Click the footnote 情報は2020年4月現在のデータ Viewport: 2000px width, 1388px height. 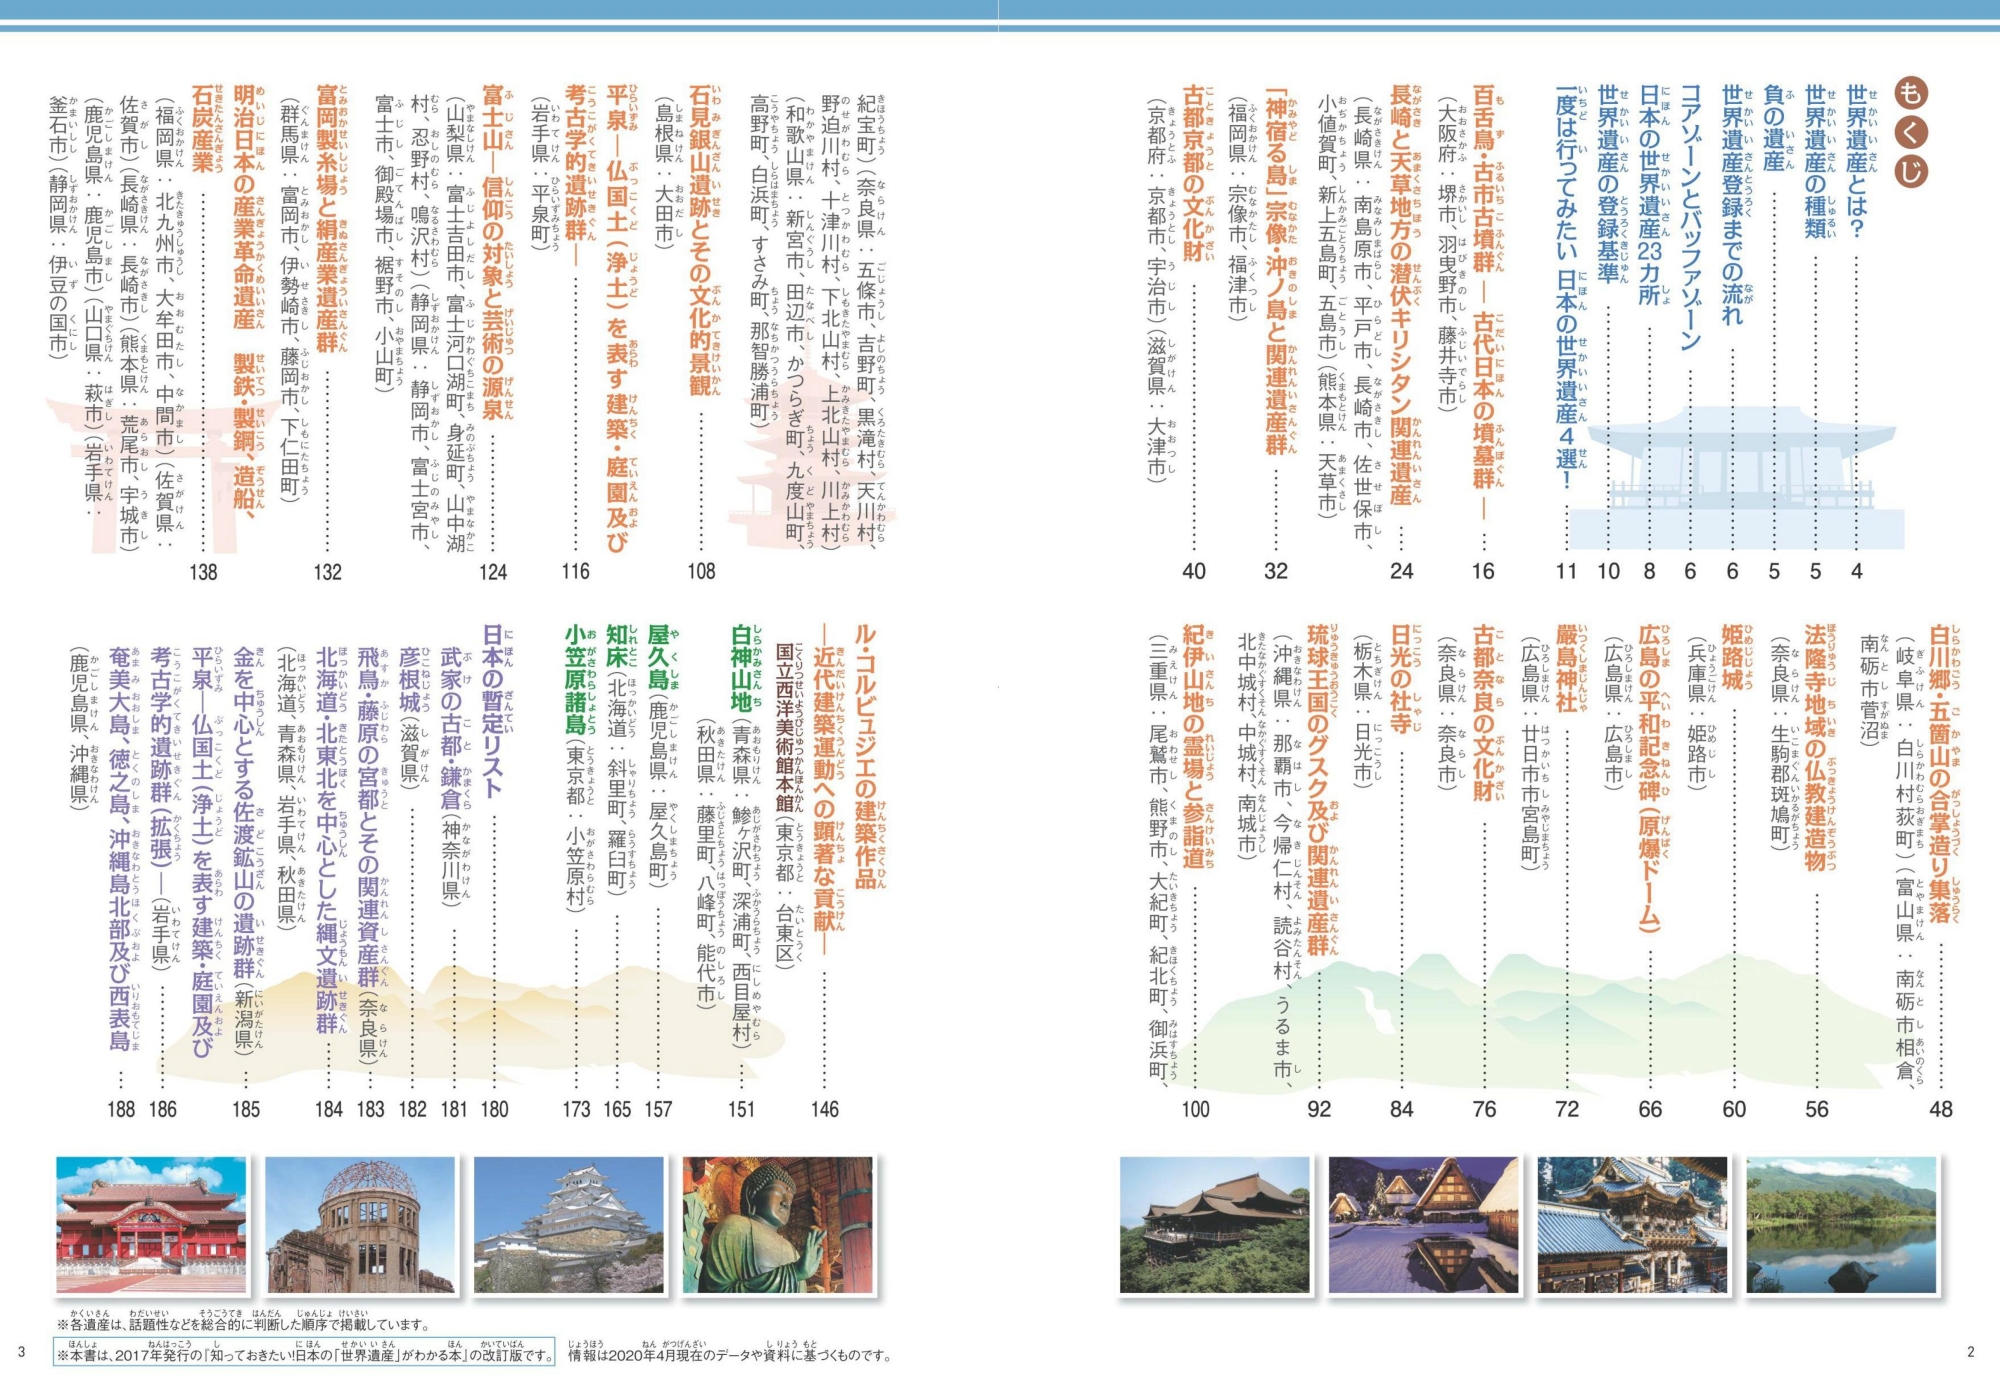coord(730,1352)
